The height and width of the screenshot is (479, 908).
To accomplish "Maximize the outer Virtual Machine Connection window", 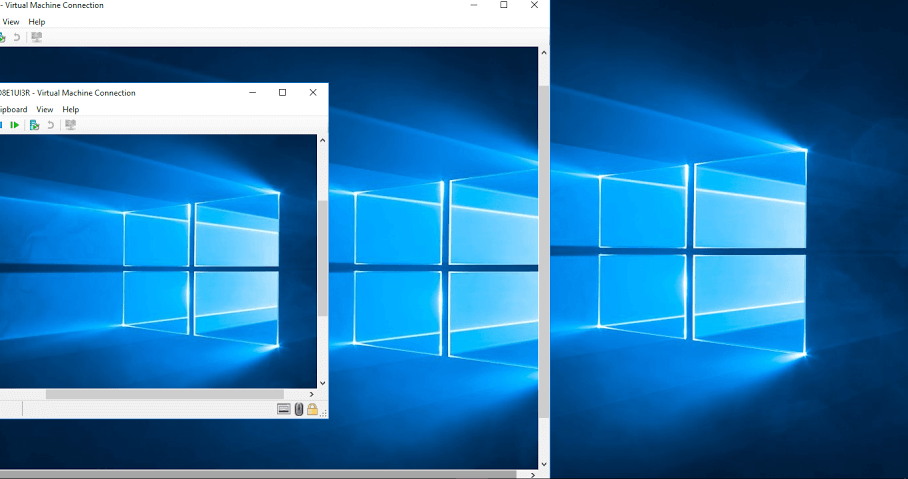I will [x=504, y=5].
